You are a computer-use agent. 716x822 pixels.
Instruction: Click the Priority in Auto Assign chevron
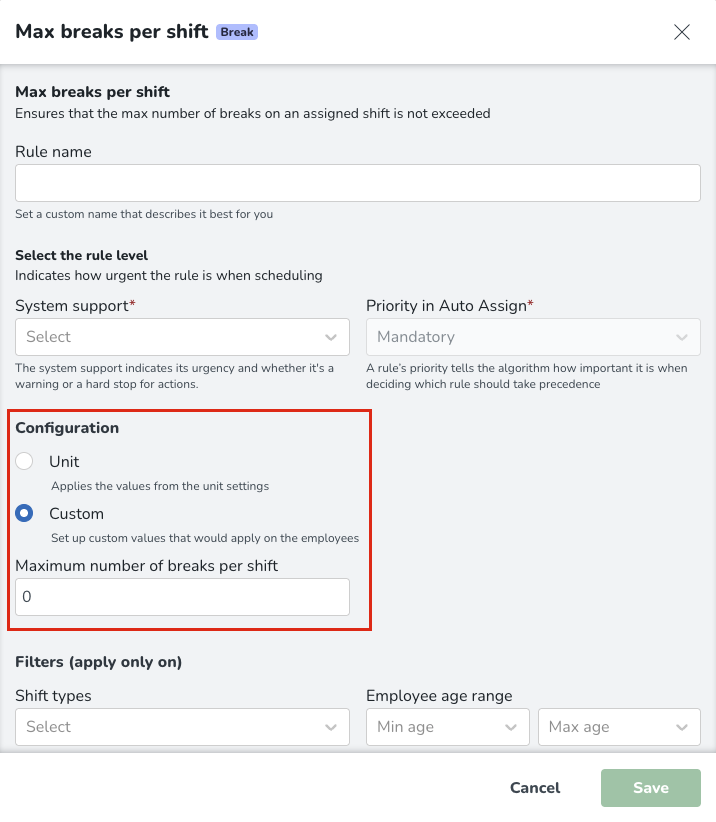coord(681,337)
